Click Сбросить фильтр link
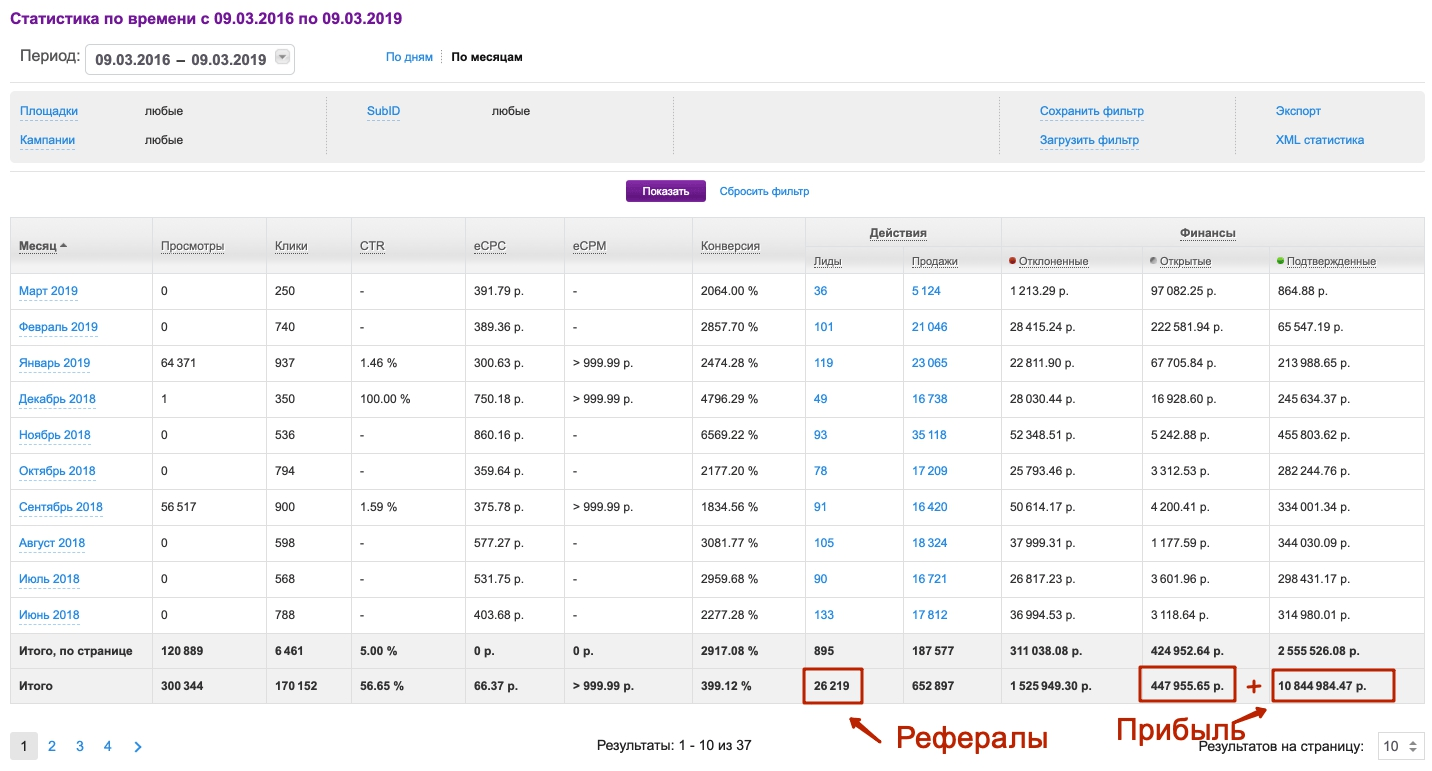Image resolution: width=1432 pixels, height=771 pixels. pyautogui.click(x=764, y=191)
